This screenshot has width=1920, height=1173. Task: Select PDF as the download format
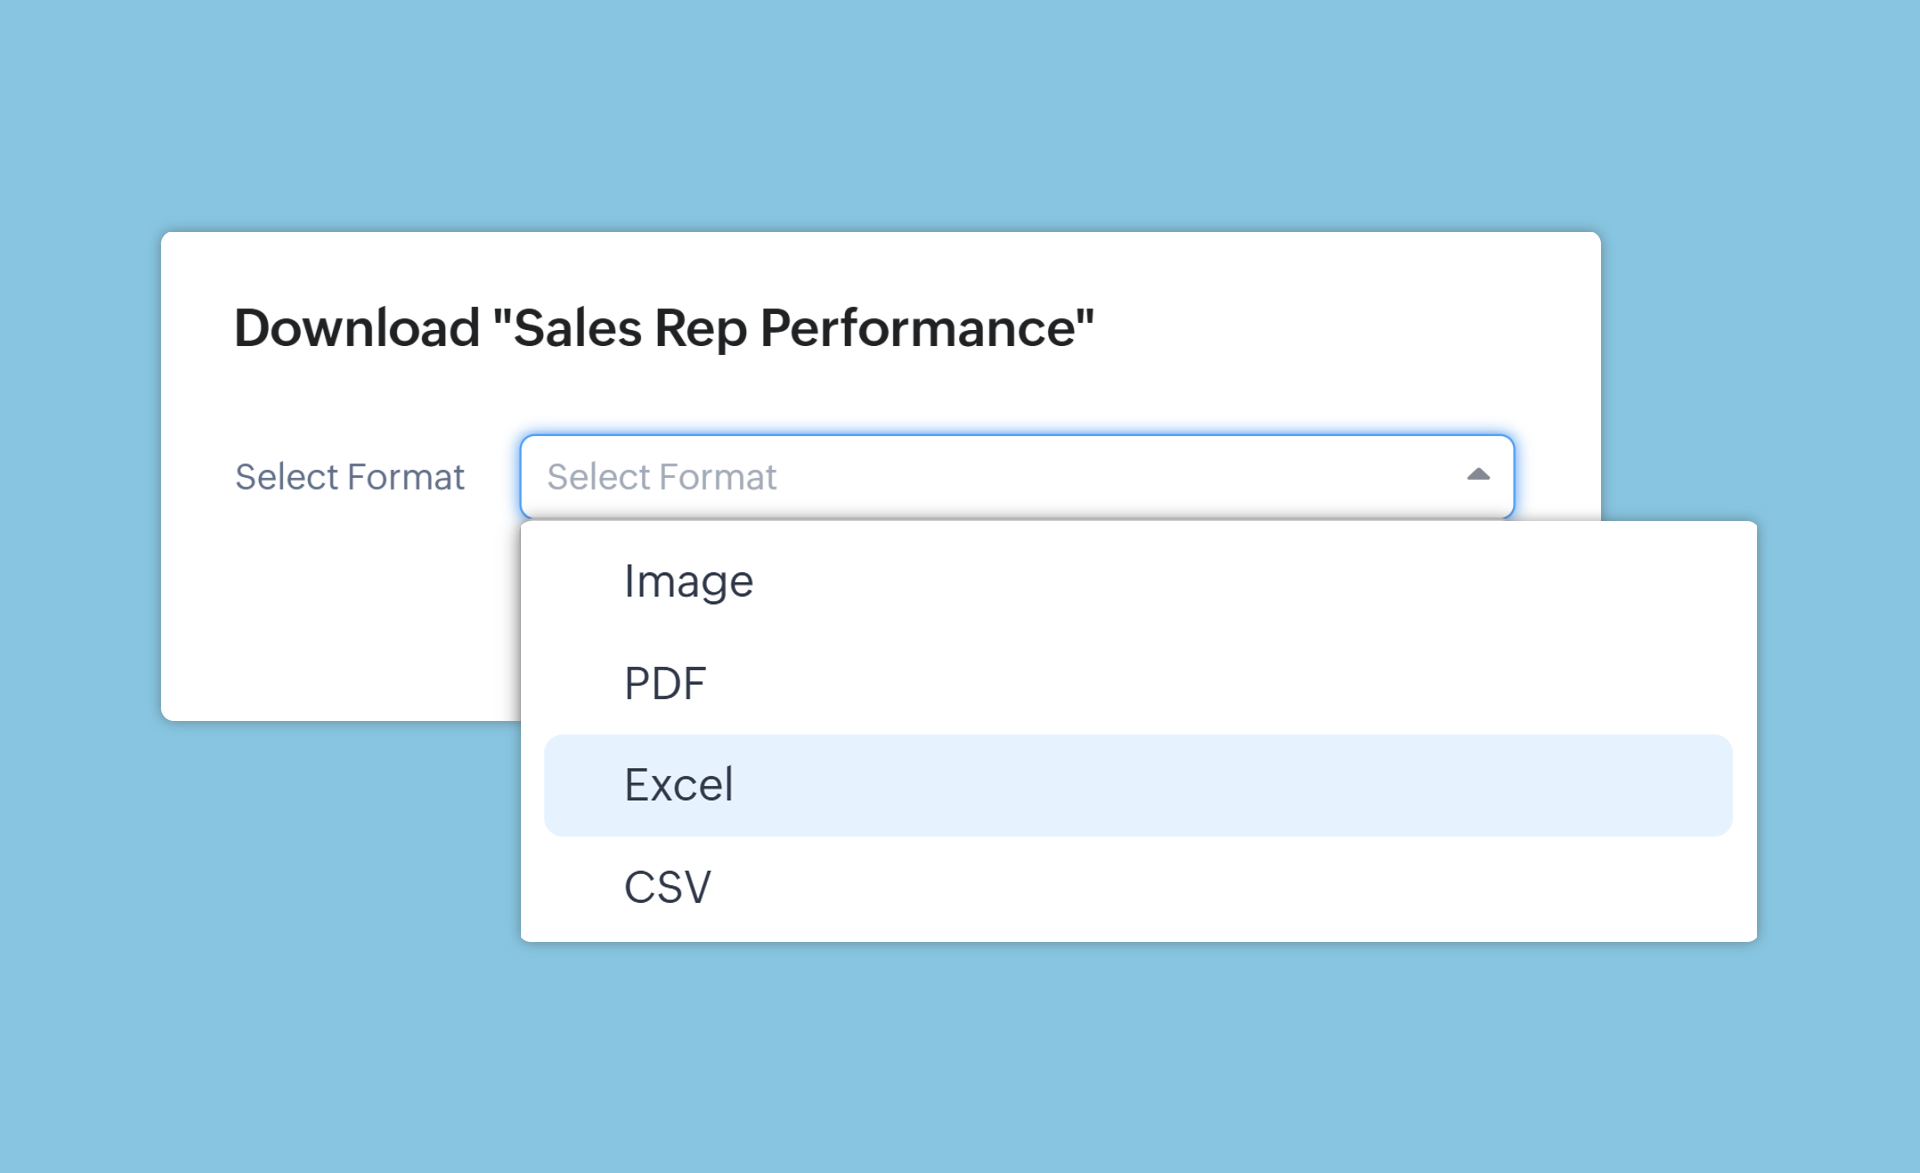point(665,684)
